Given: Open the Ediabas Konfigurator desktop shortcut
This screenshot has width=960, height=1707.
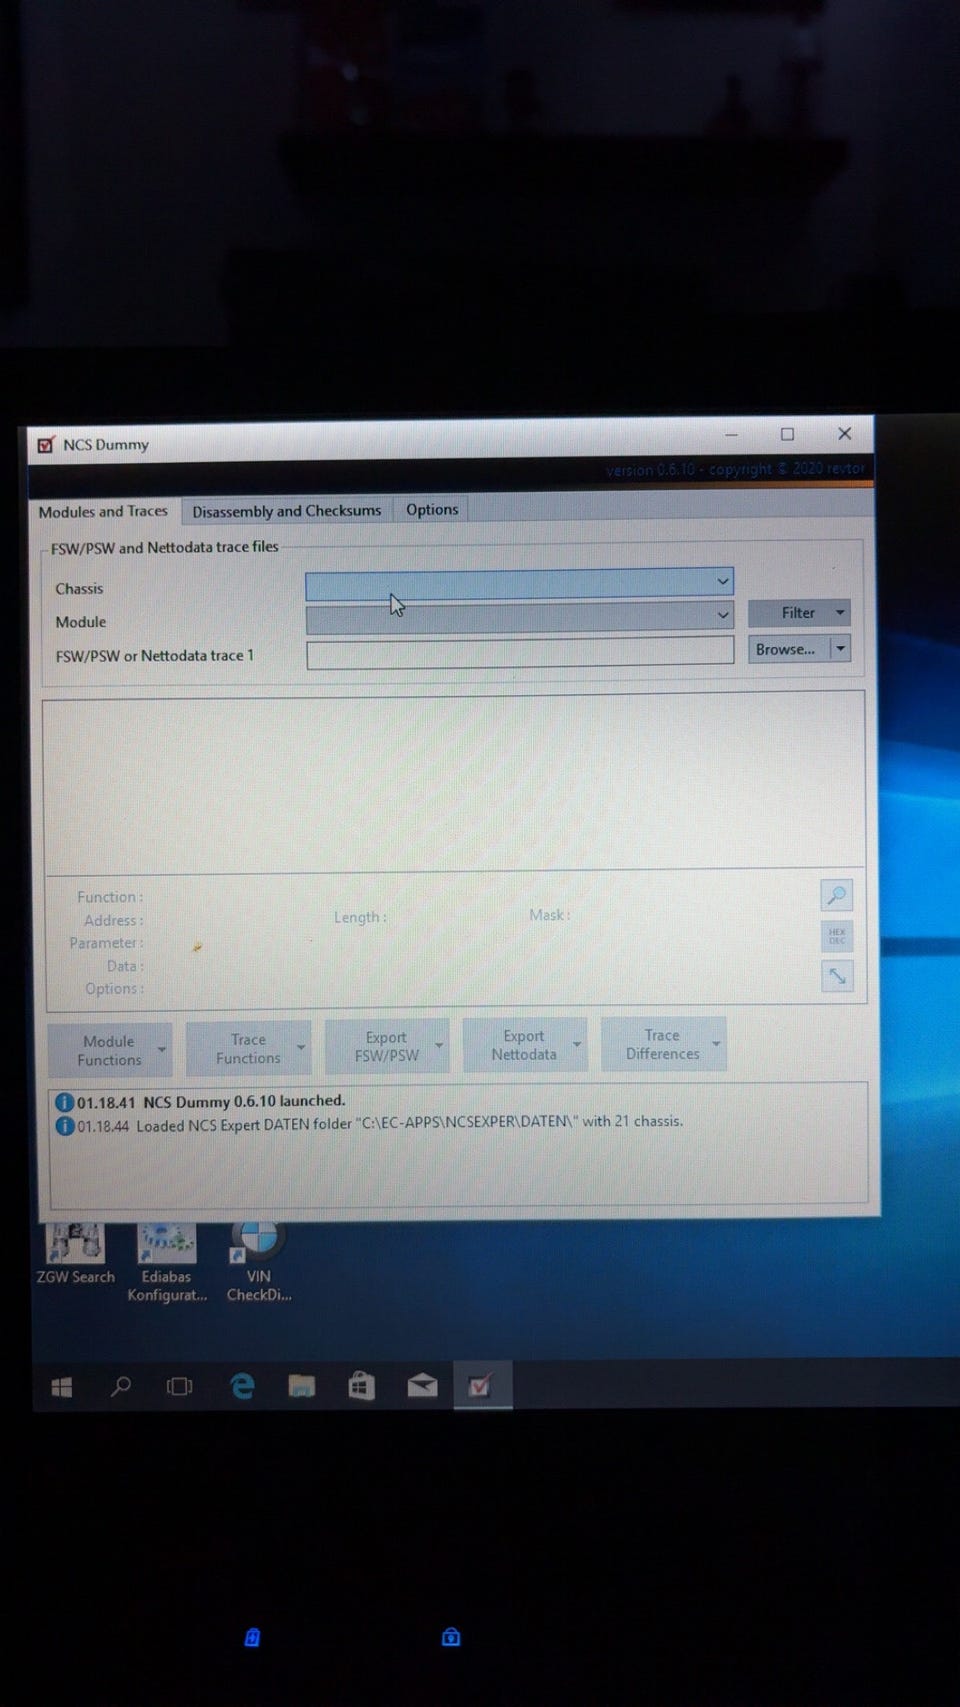Looking at the screenshot, I should (x=166, y=1264).
